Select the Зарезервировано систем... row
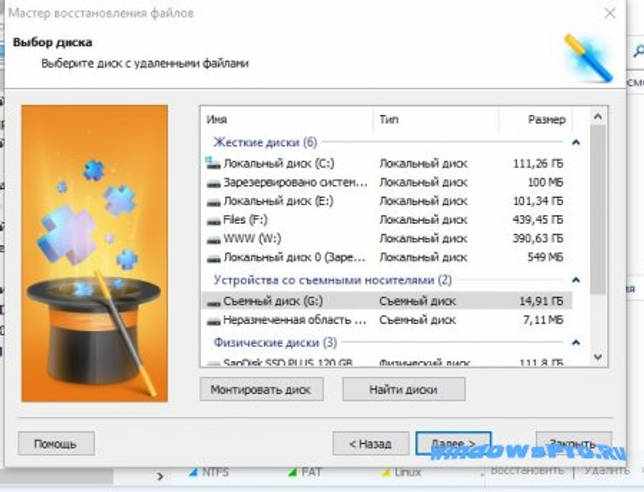 [386, 182]
